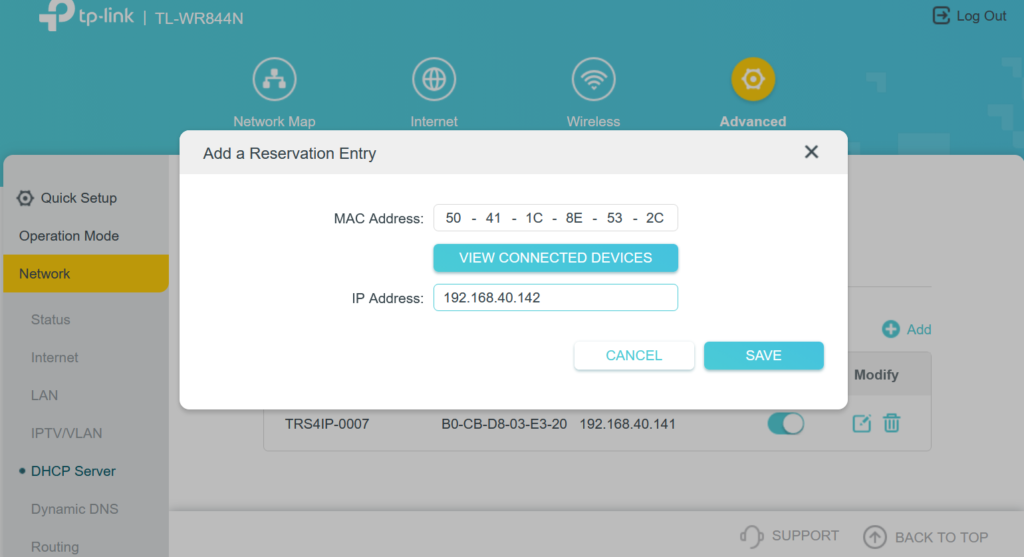Image resolution: width=1024 pixels, height=557 pixels.
Task: Open Dynamic DNS under Network
Action: 75,509
